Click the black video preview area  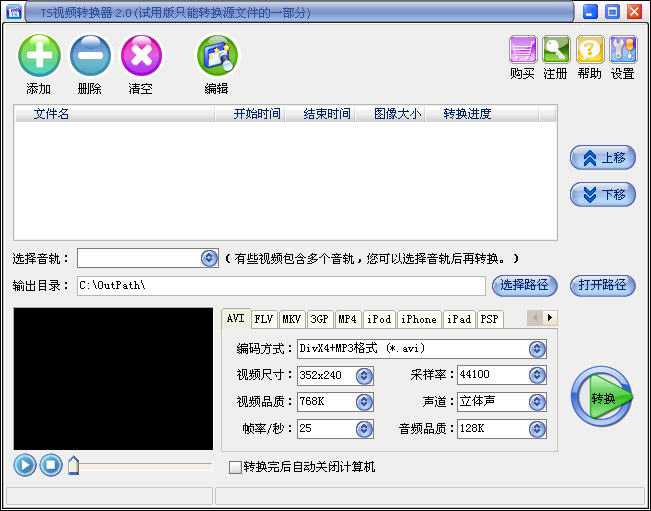(113, 379)
